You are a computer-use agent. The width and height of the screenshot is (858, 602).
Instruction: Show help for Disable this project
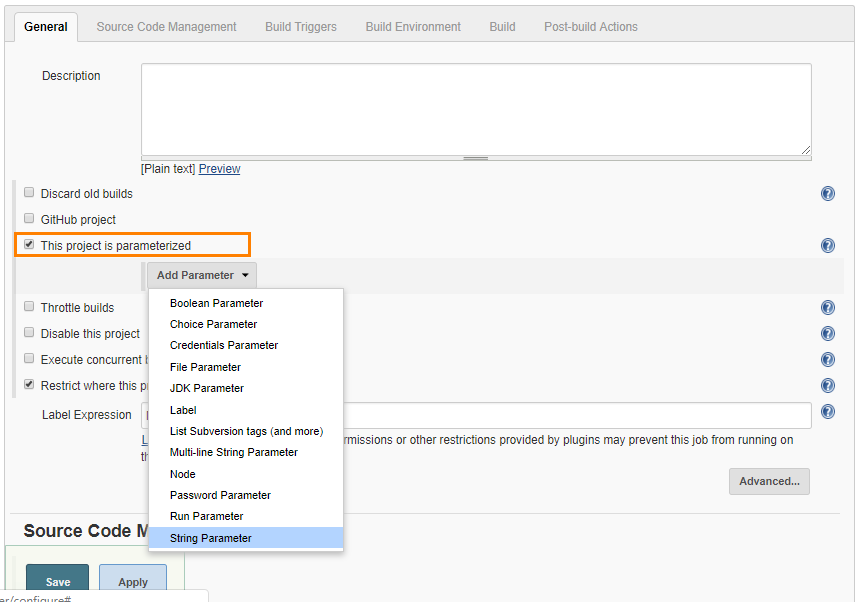[x=827, y=333]
